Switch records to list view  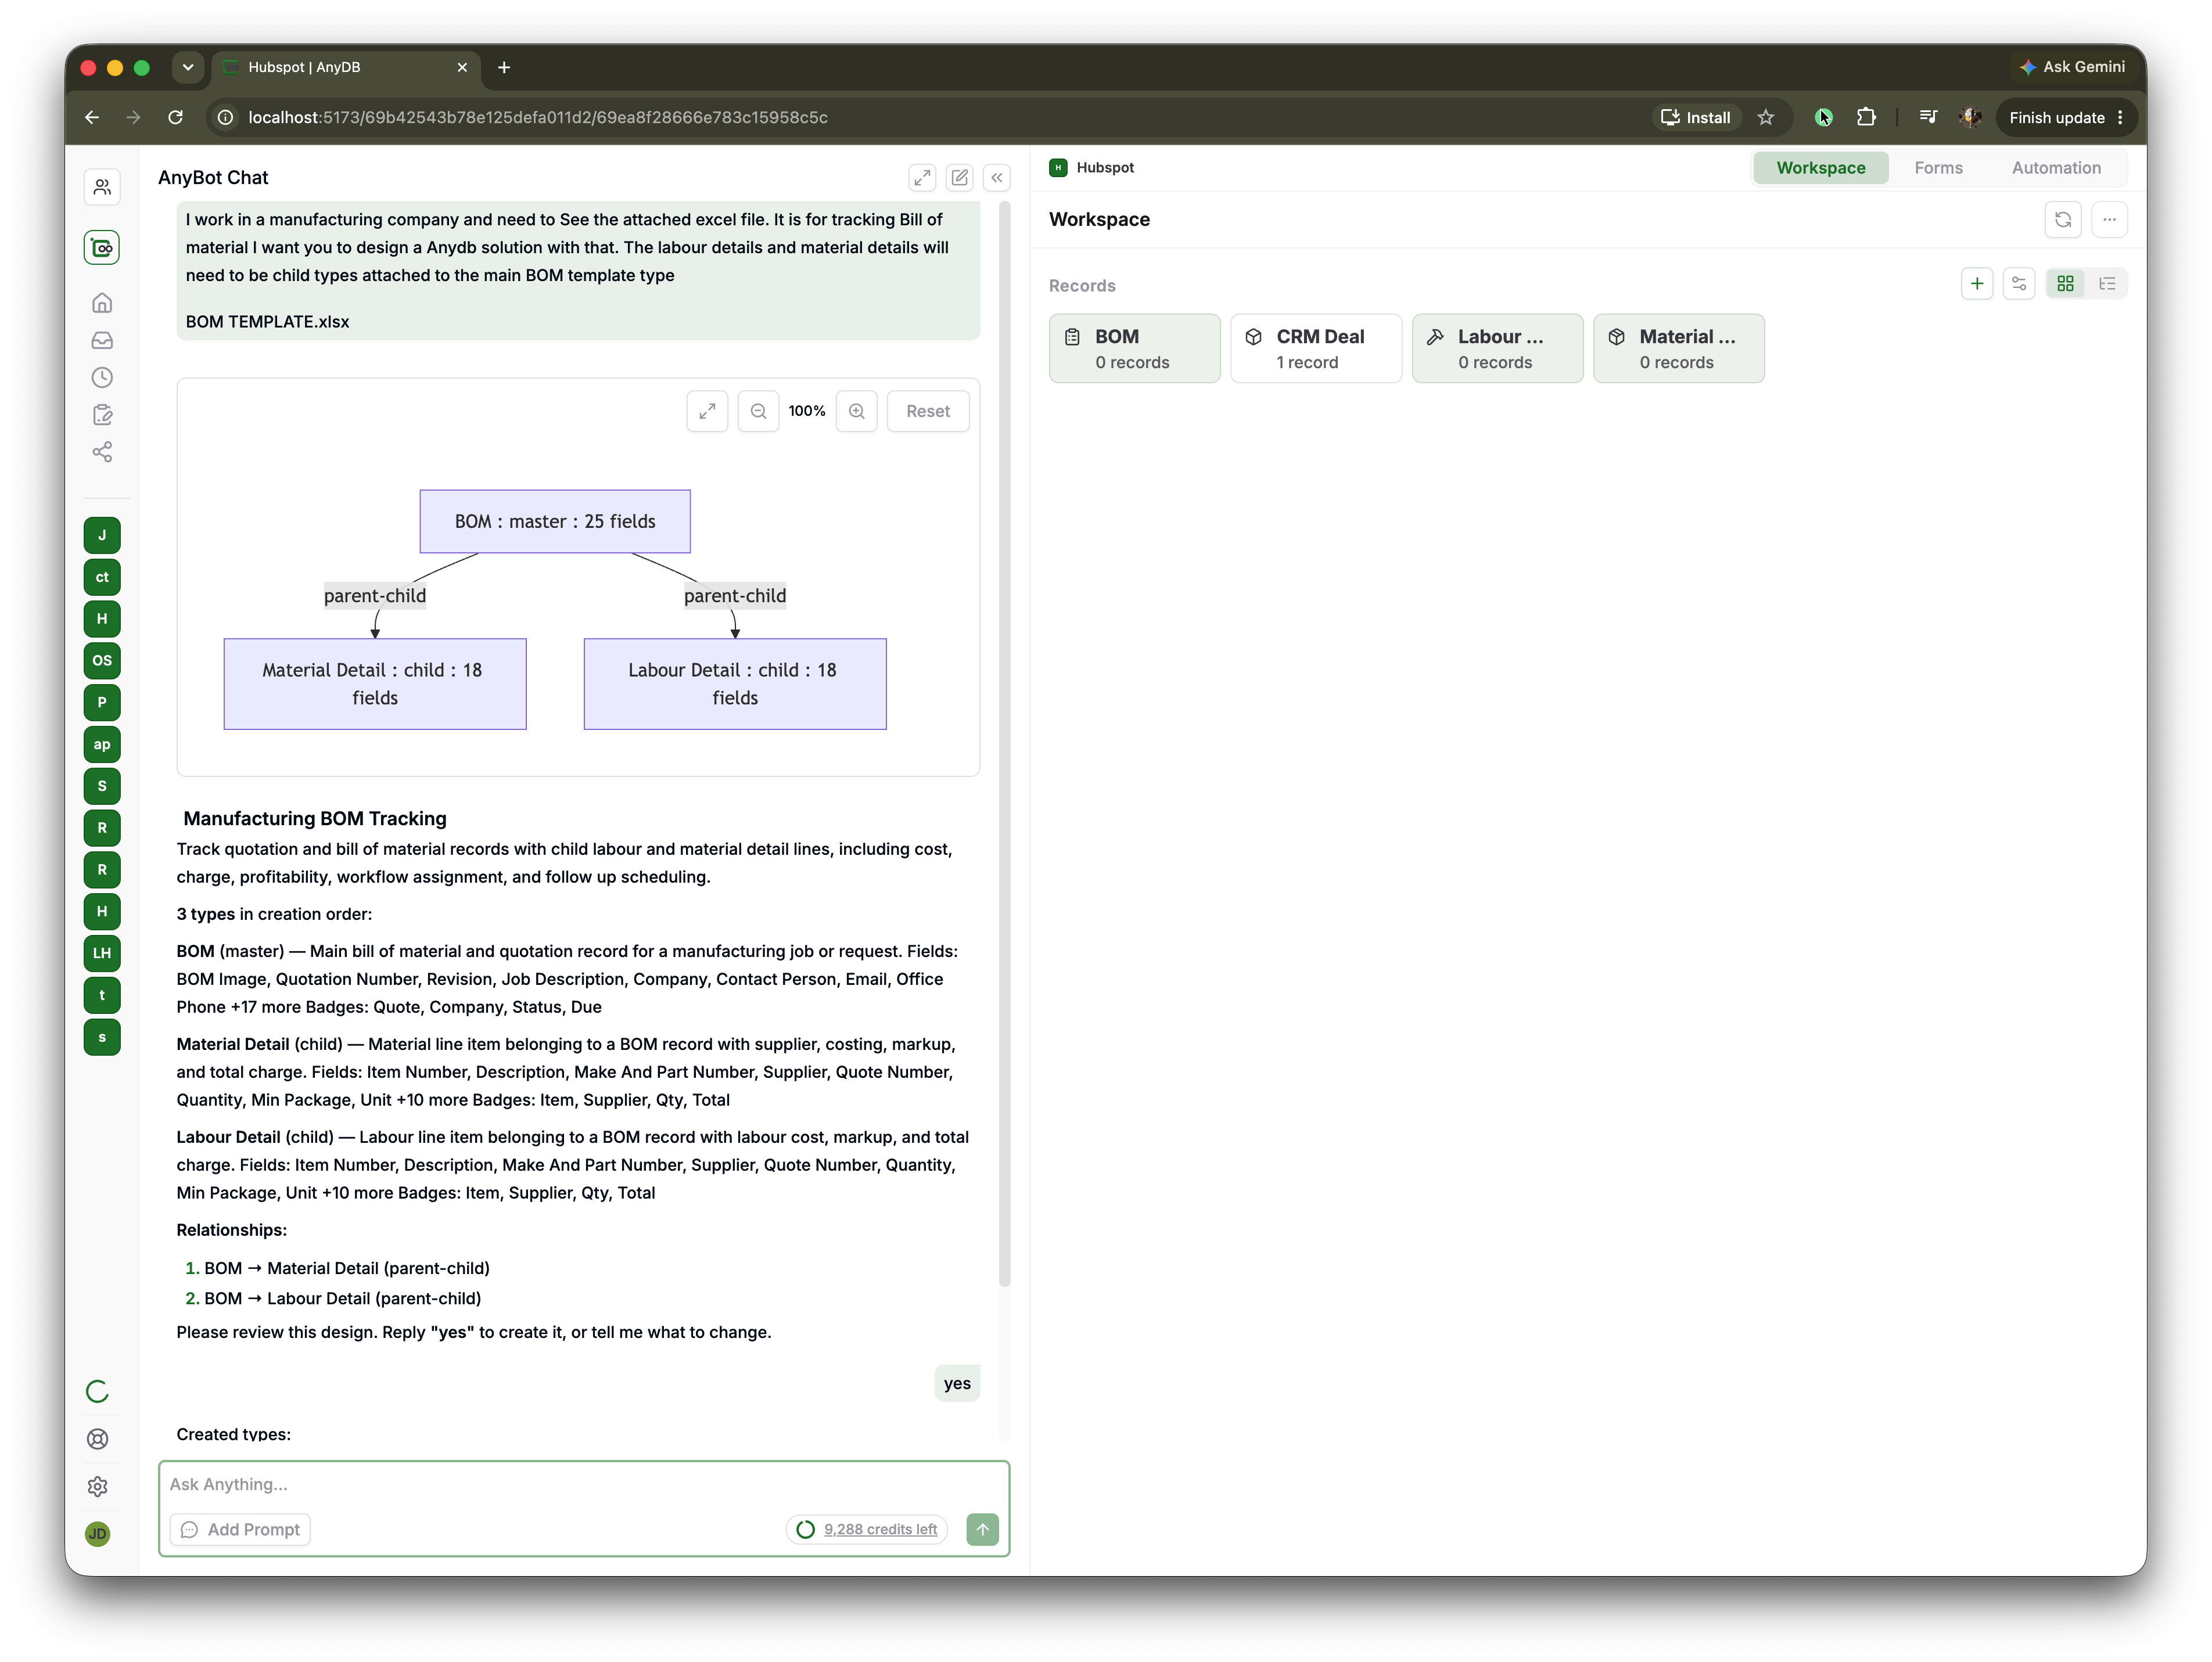coord(2107,284)
